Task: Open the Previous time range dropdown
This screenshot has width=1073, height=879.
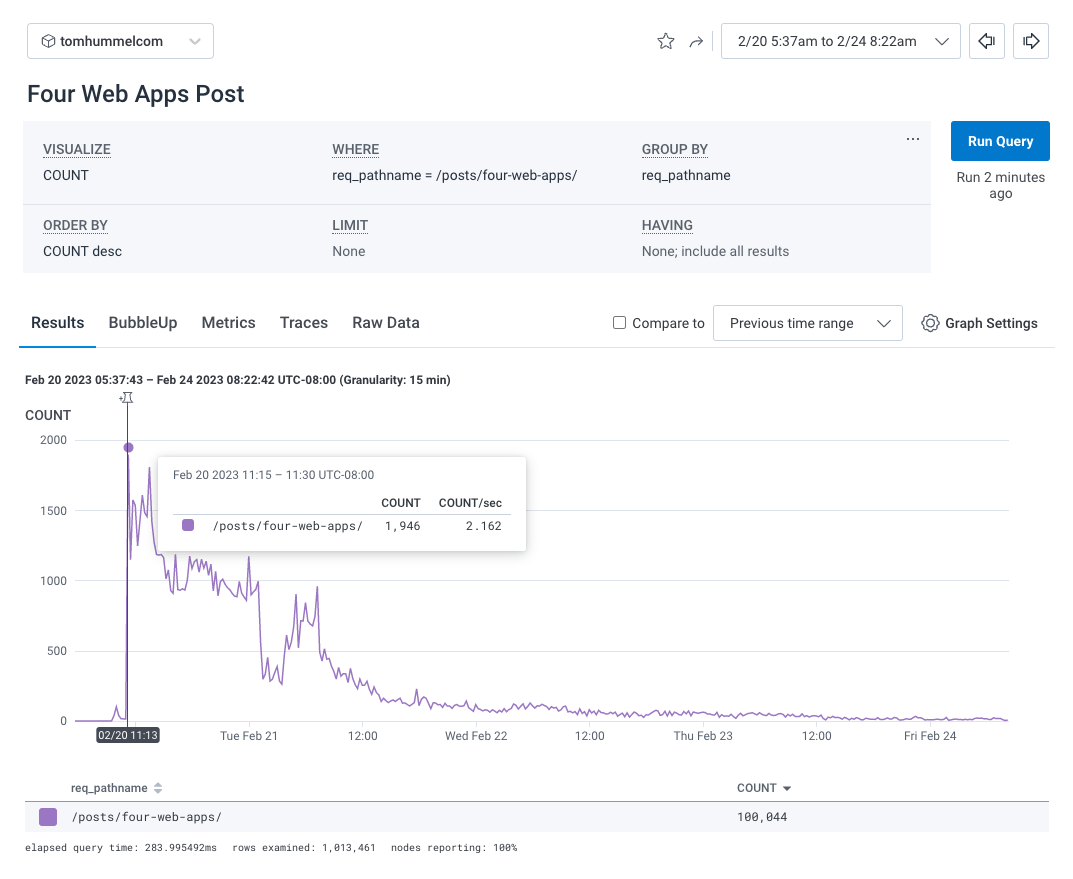Action: tap(807, 323)
